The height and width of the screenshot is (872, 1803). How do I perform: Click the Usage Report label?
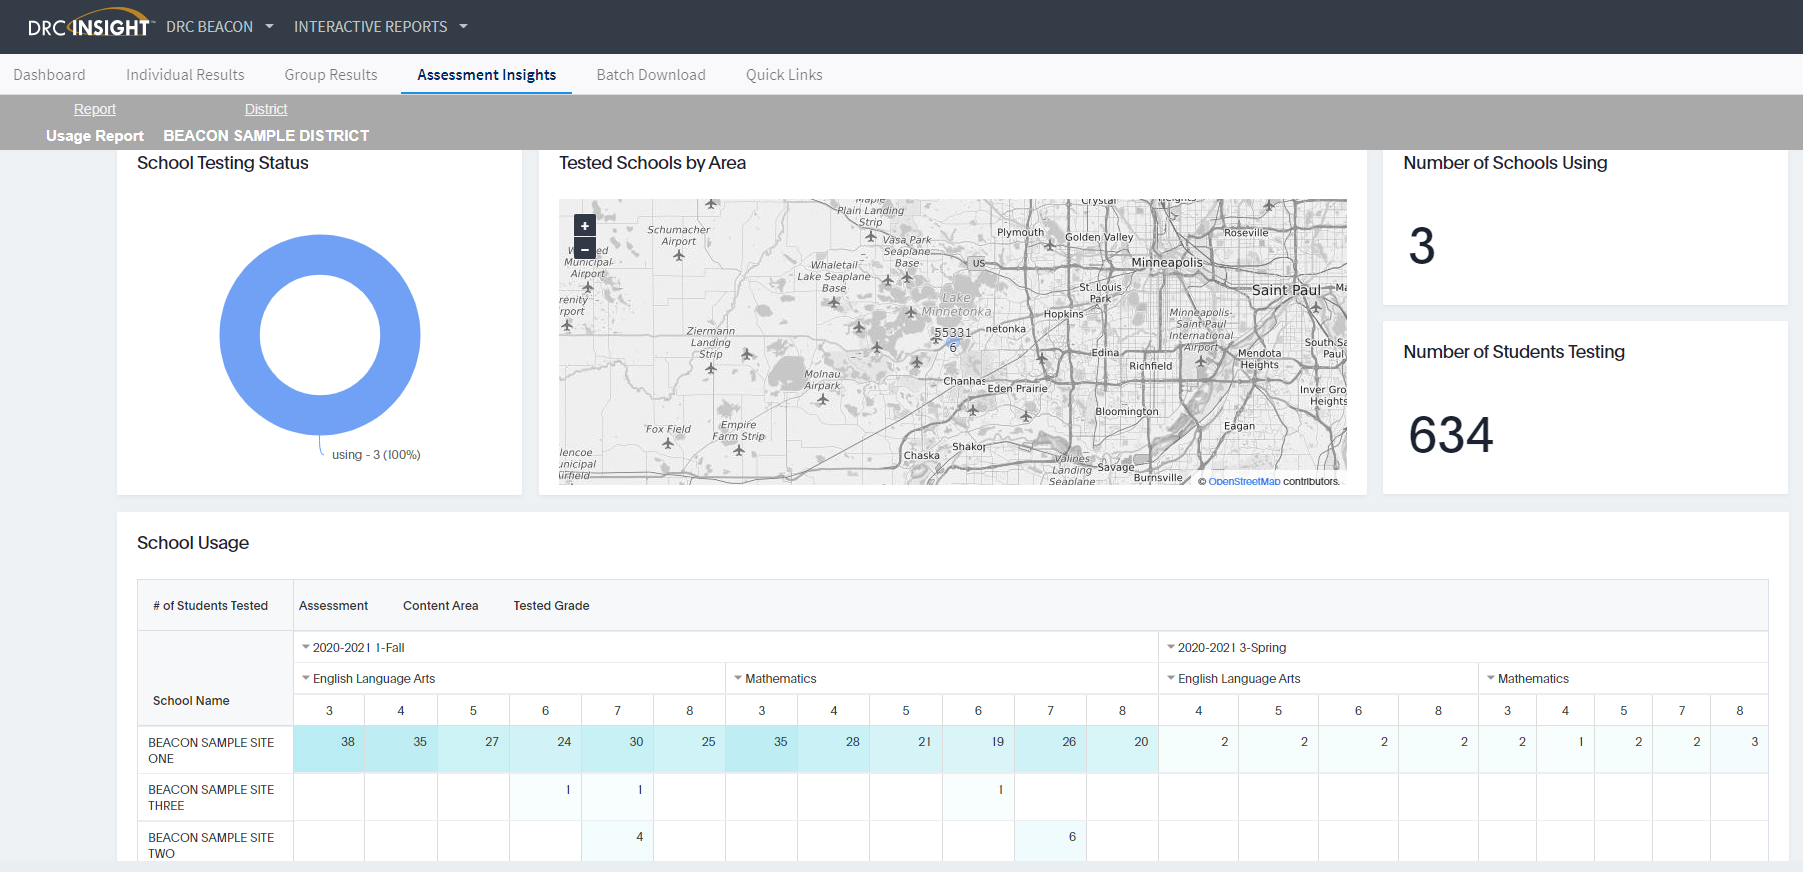click(x=95, y=136)
